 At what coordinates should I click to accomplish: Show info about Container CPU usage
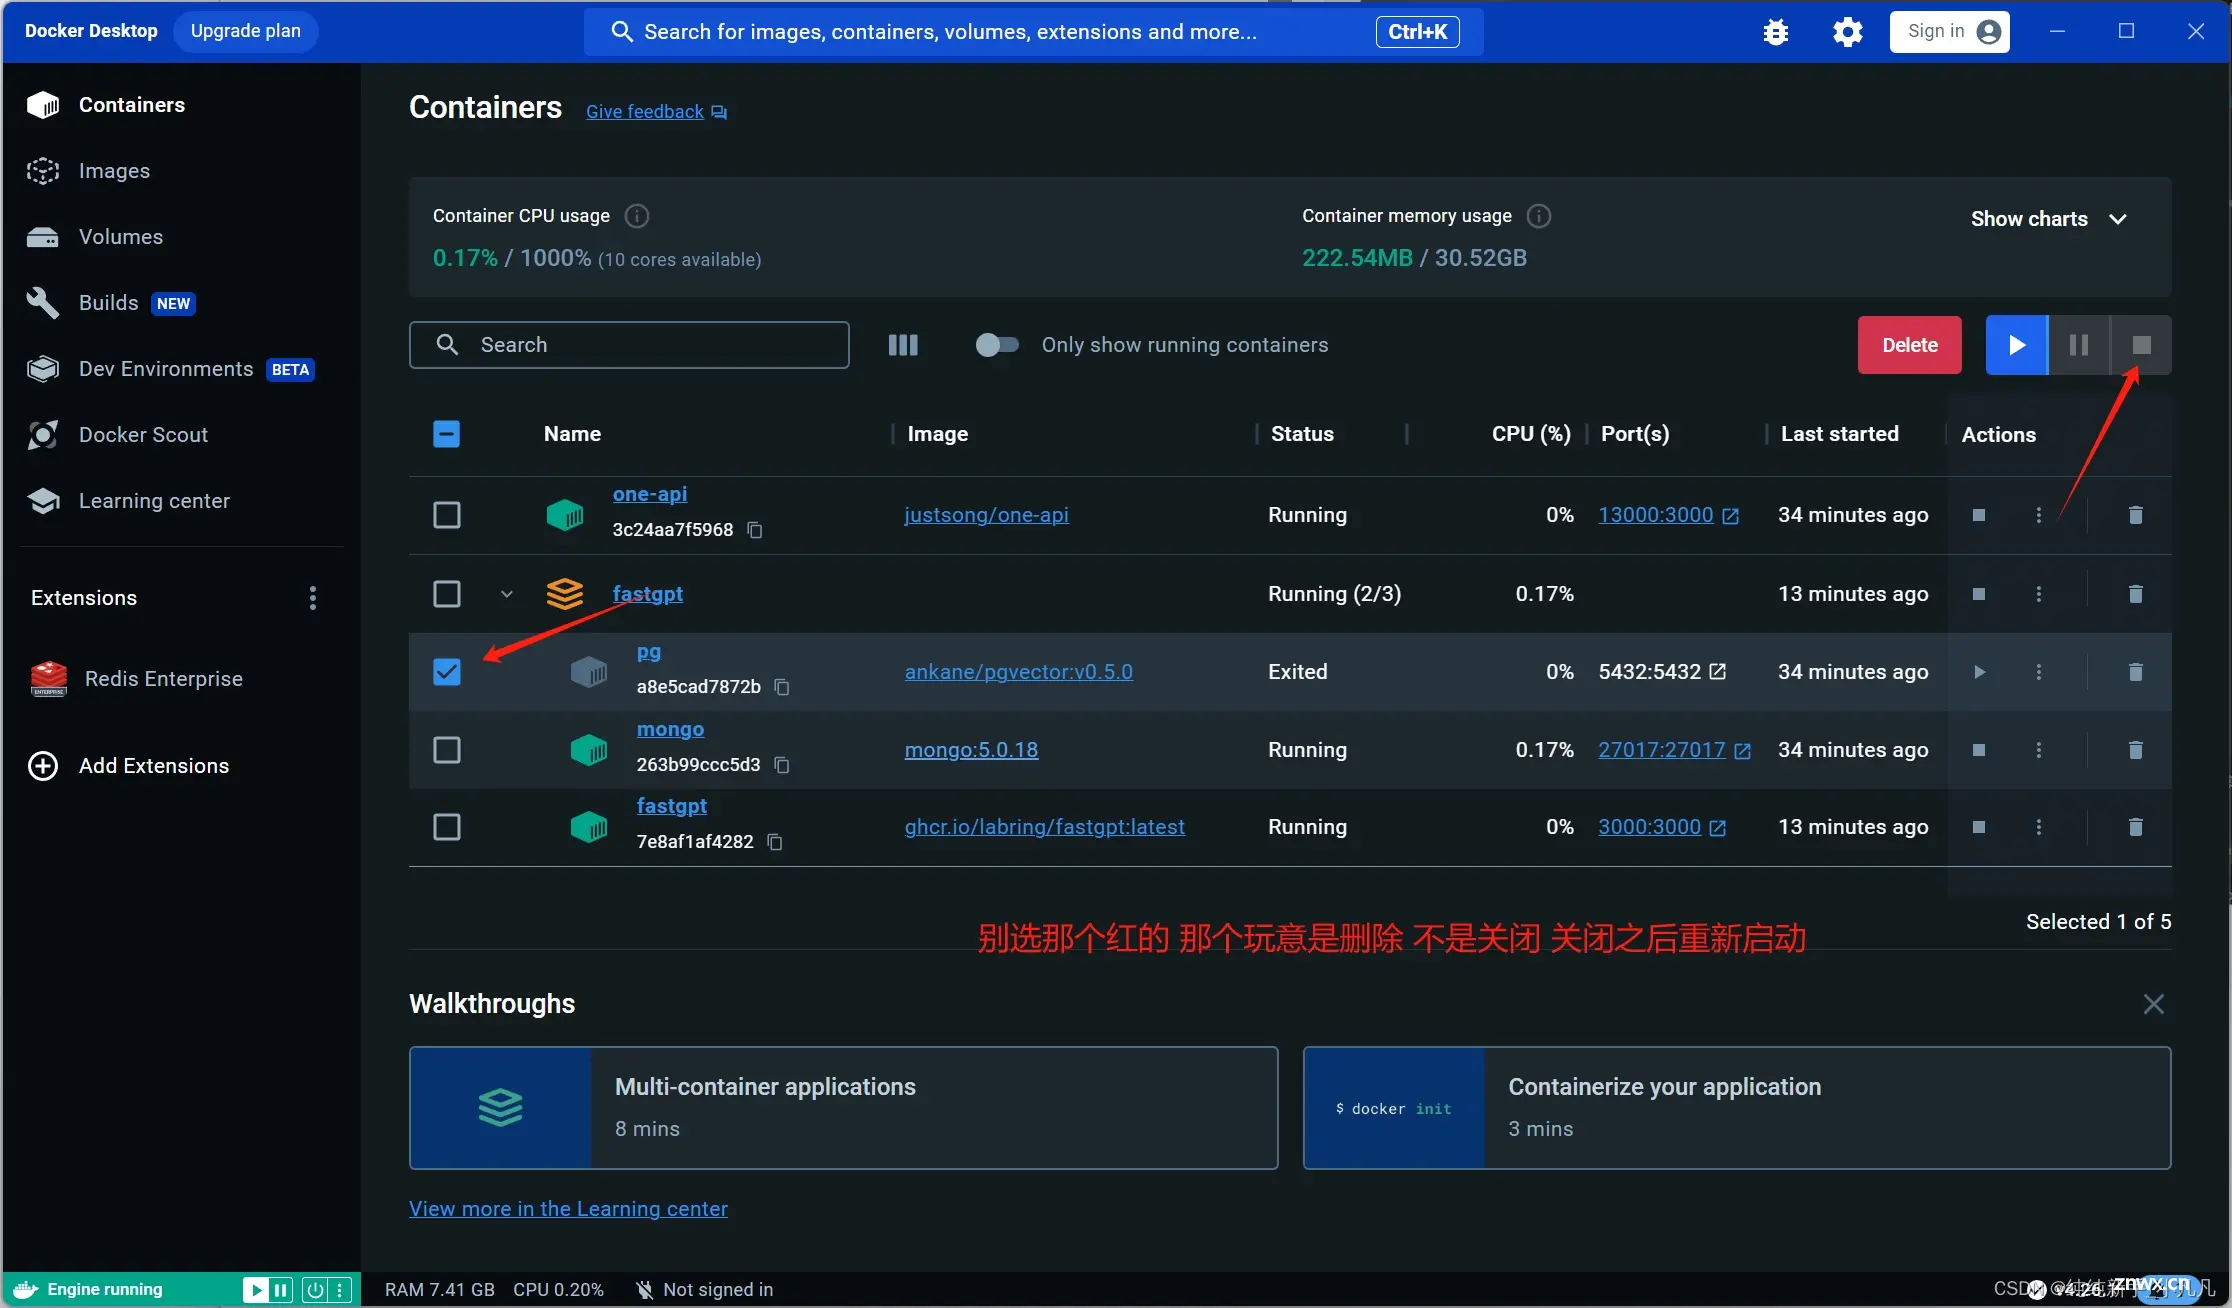[x=637, y=216]
